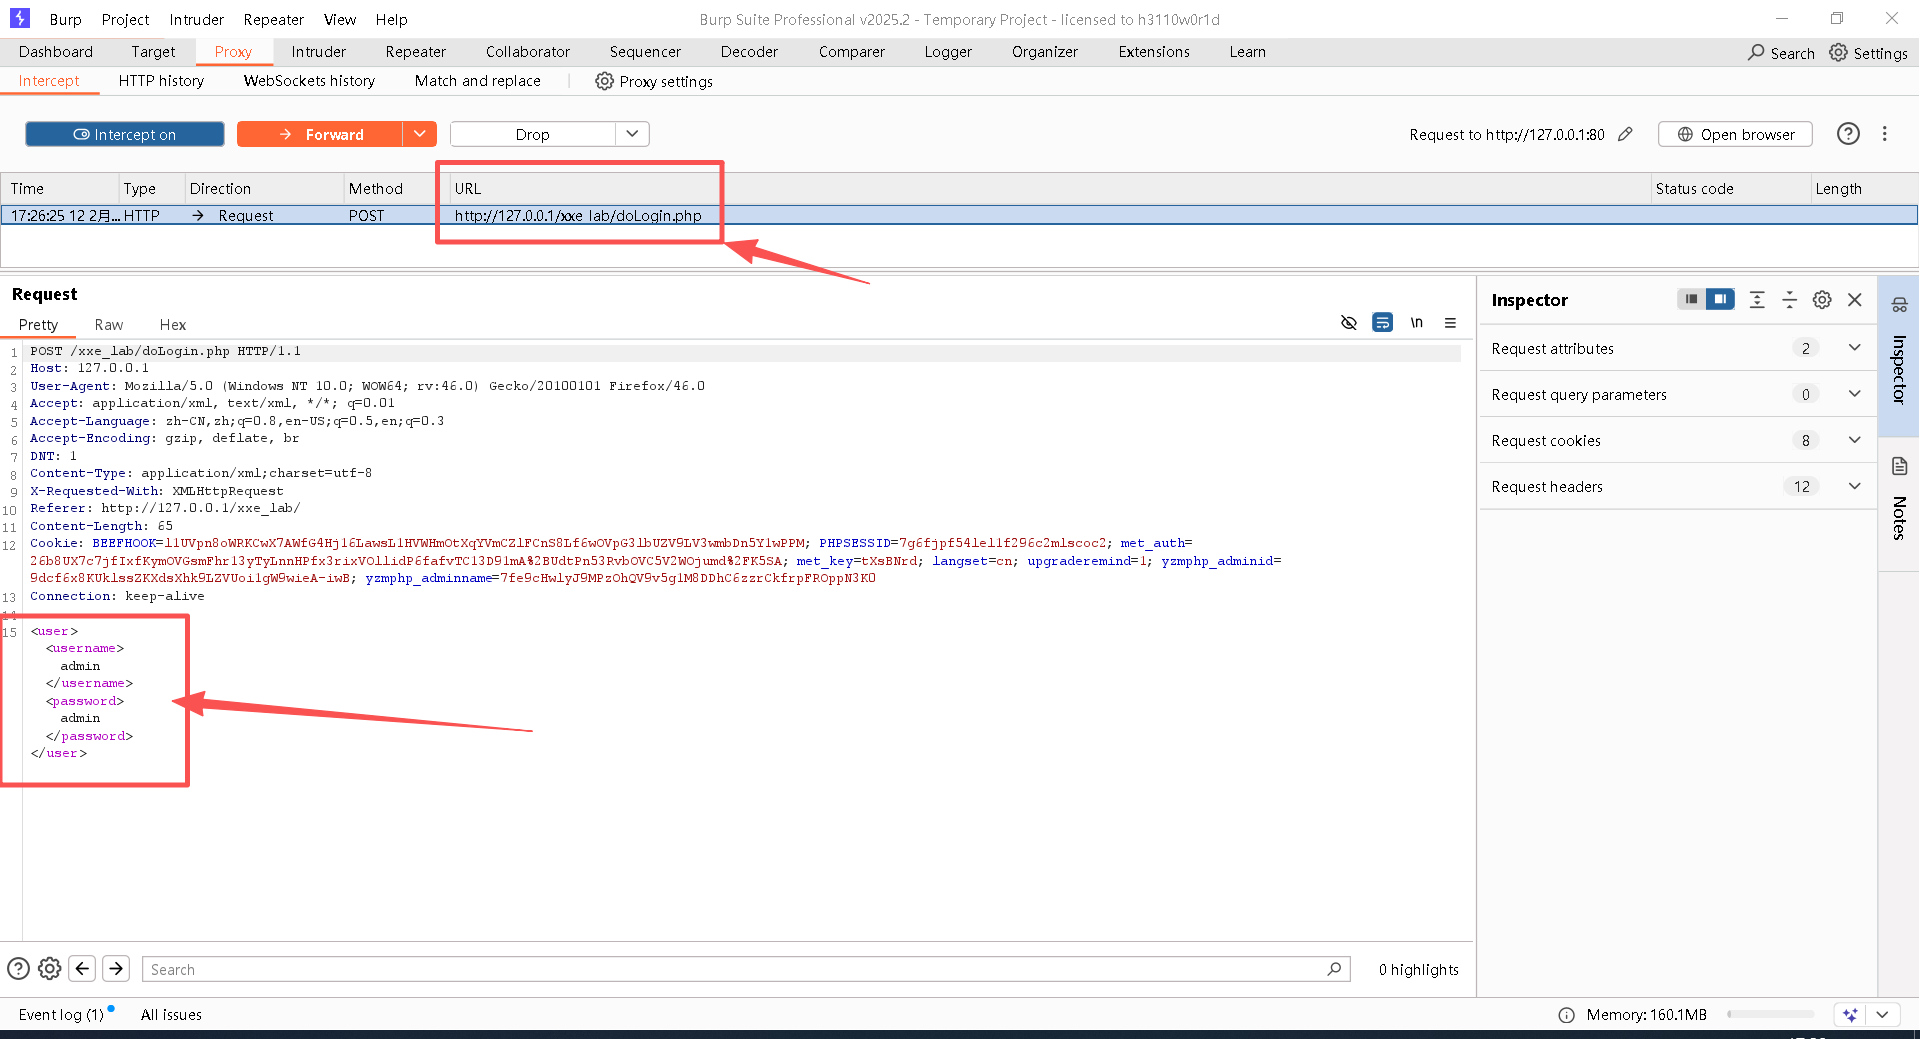The height and width of the screenshot is (1039, 1920).
Task: Click the memory usage progress bar
Action: coord(1770,1014)
